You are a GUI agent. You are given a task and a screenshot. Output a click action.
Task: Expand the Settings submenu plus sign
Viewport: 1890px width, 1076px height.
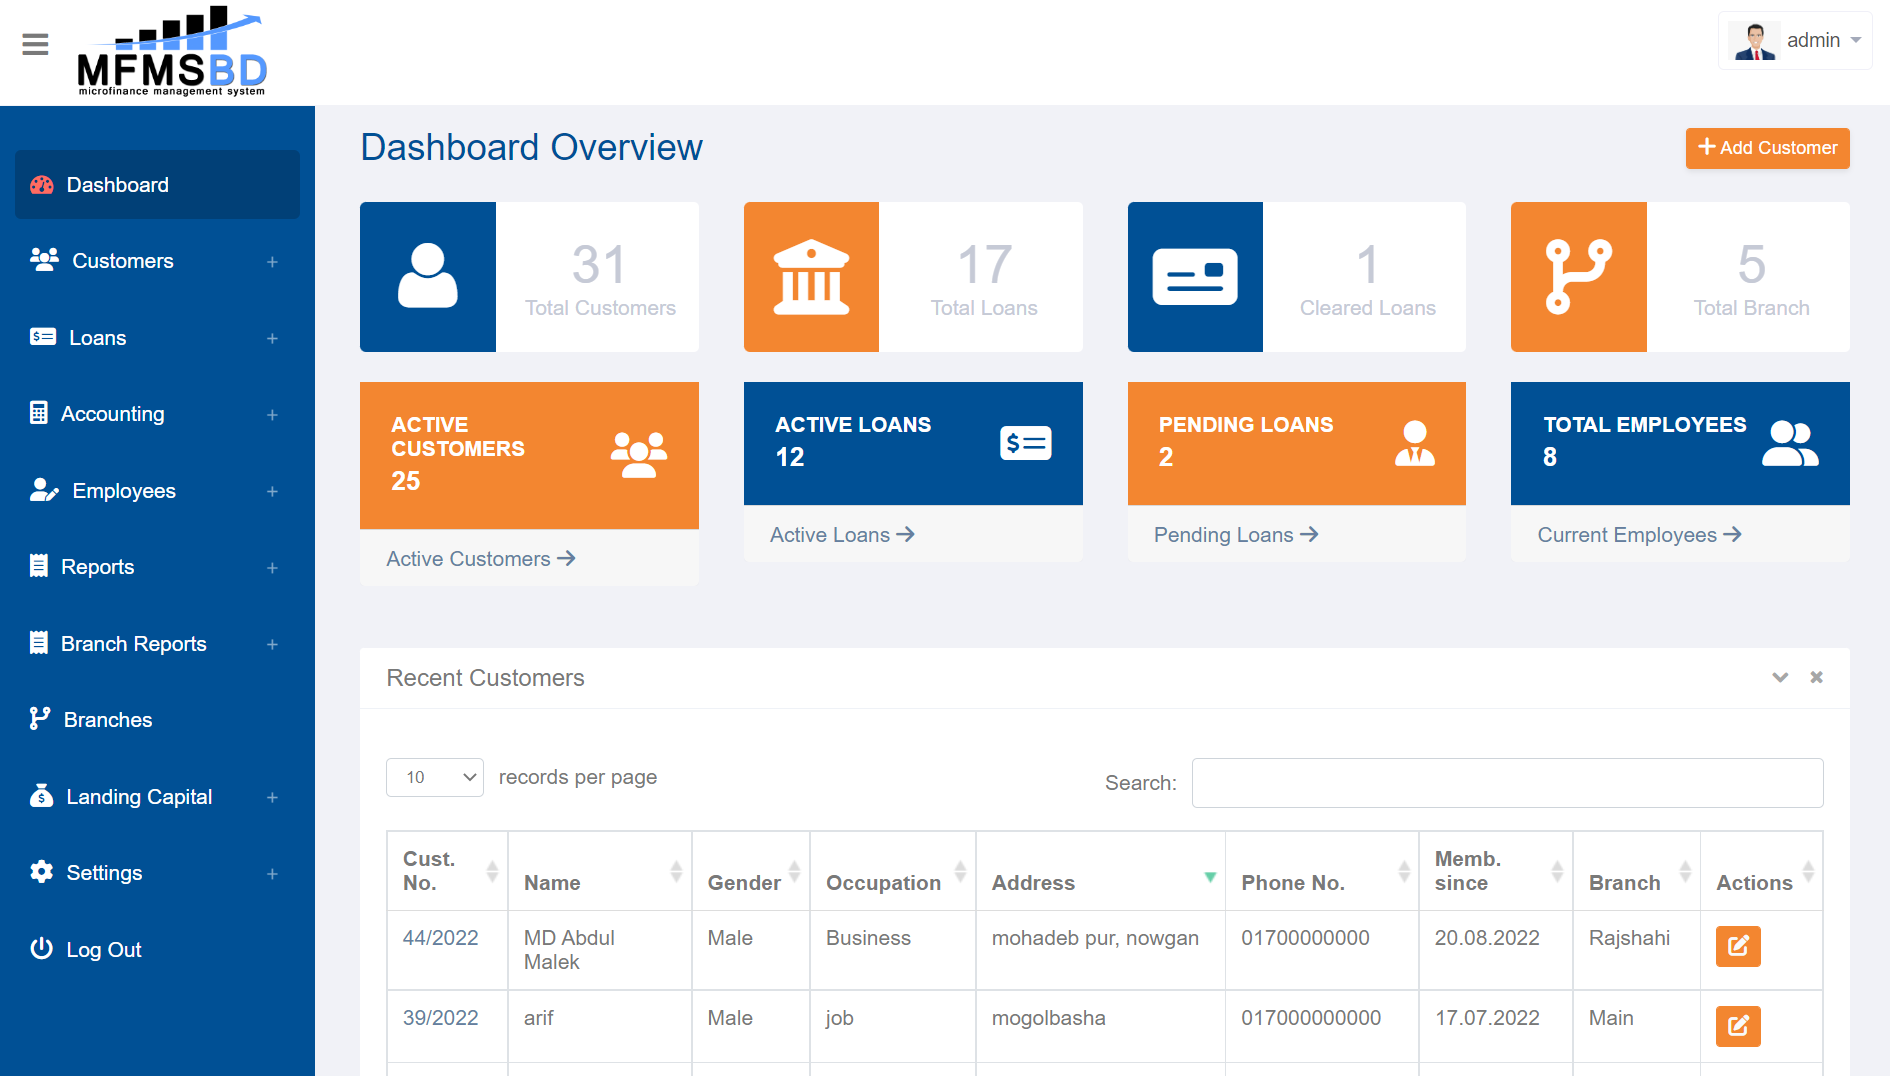click(272, 874)
